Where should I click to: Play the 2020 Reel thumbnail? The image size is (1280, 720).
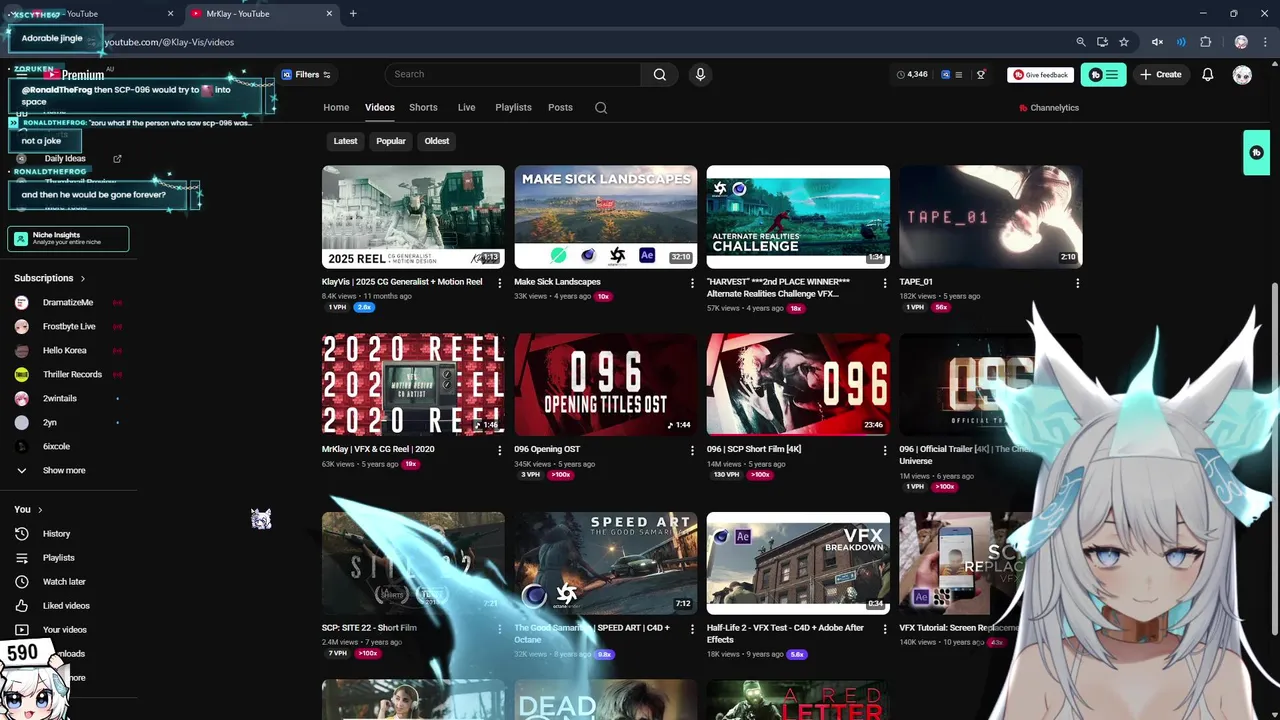pos(413,384)
